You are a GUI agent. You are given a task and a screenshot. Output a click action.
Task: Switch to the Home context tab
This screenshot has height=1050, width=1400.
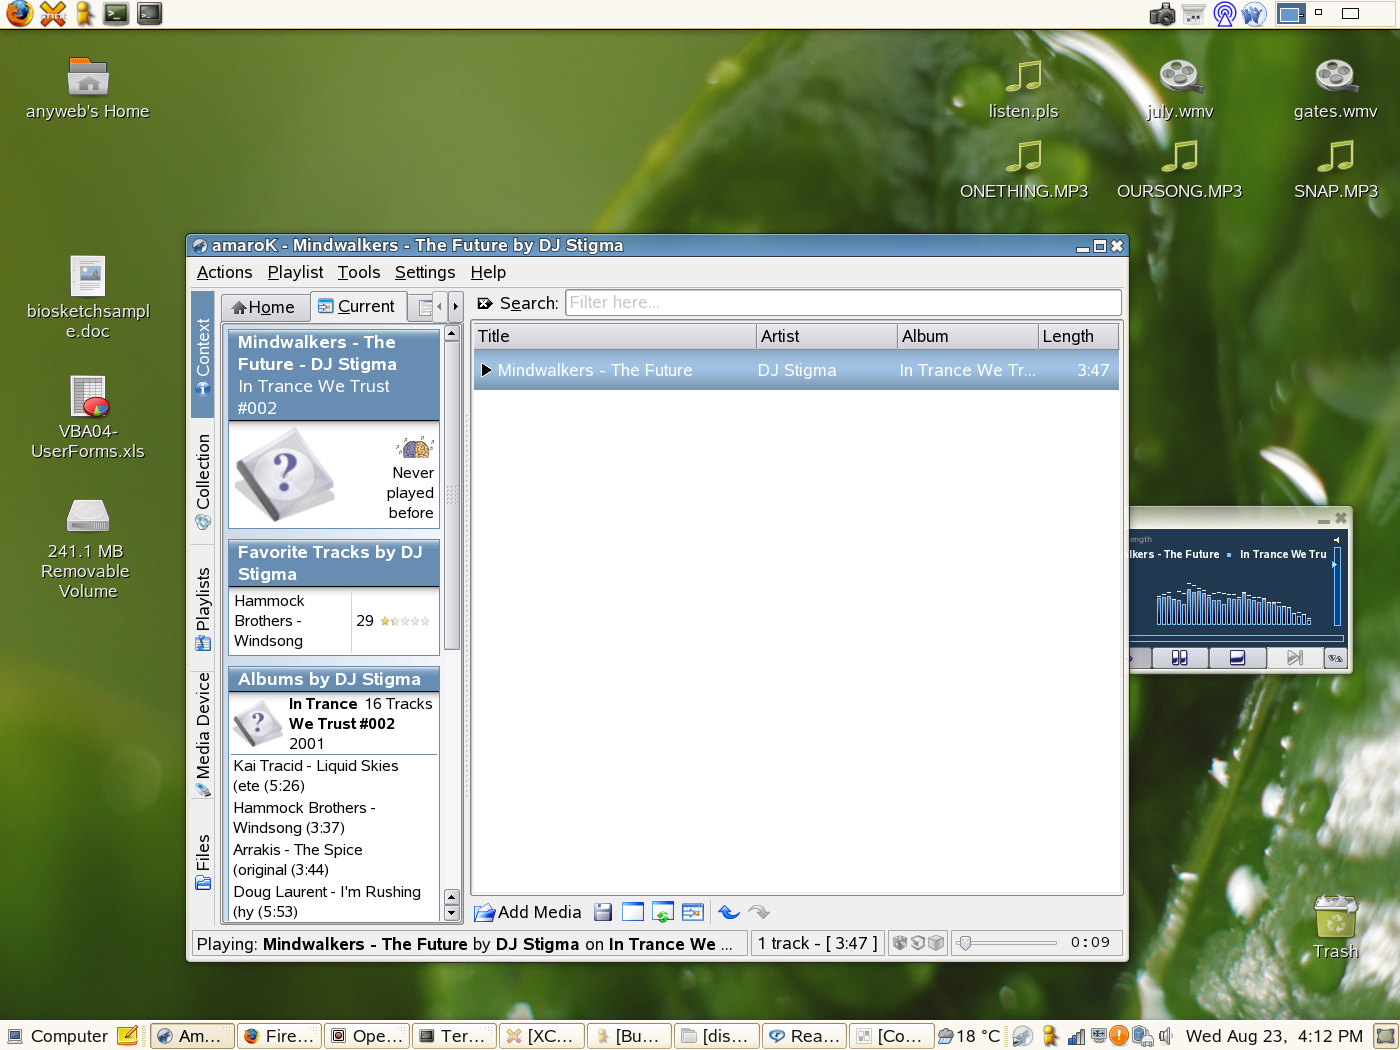[x=264, y=307]
